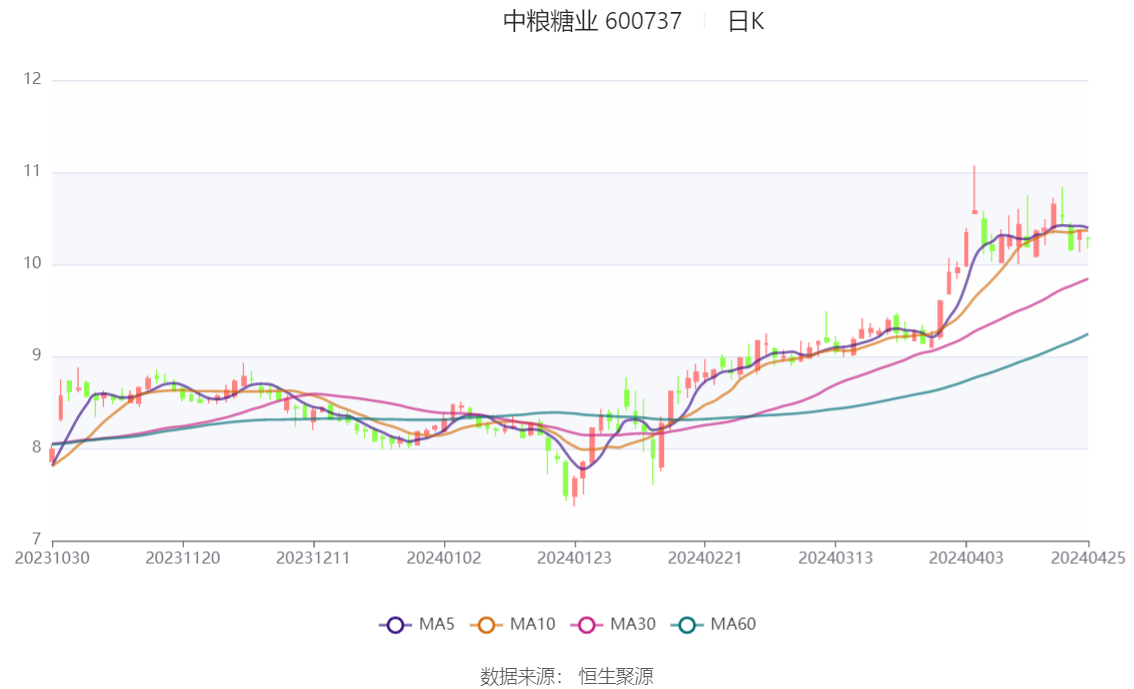The image size is (1134, 689).
Task: Toggle the MA10 legend series
Action: 513,625
